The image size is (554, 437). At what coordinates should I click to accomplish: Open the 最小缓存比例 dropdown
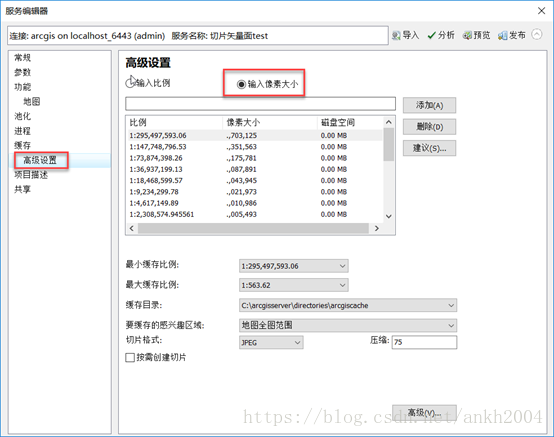(294, 266)
